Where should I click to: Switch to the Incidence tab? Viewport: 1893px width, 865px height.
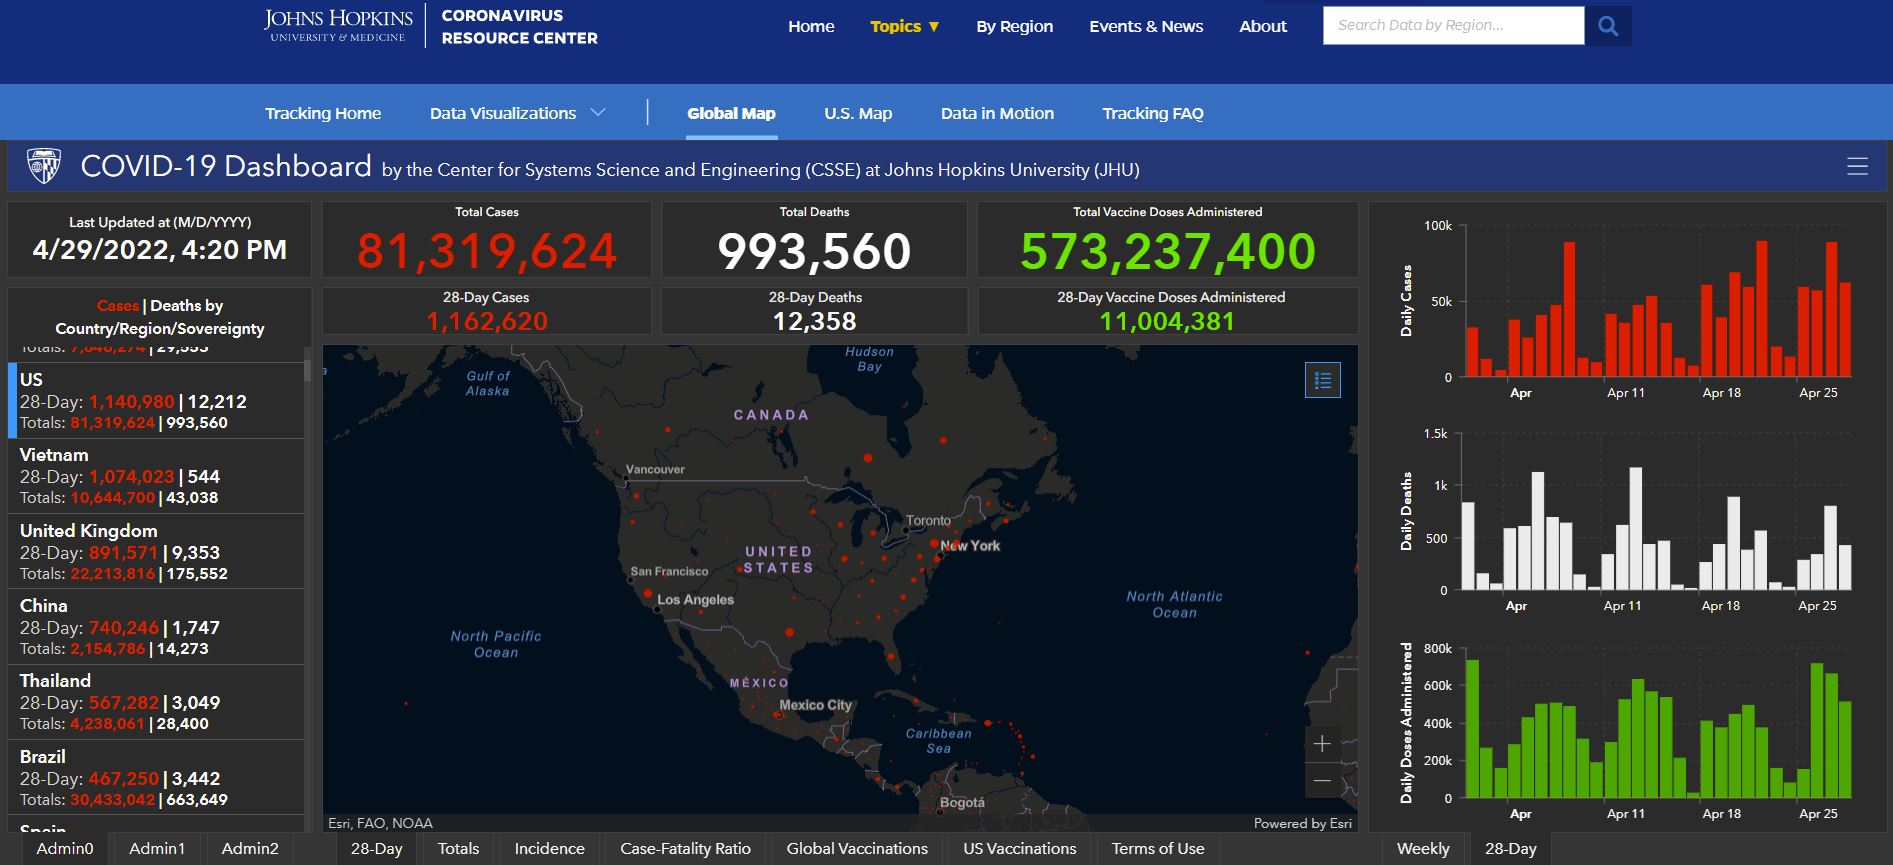tap(549, 848)
